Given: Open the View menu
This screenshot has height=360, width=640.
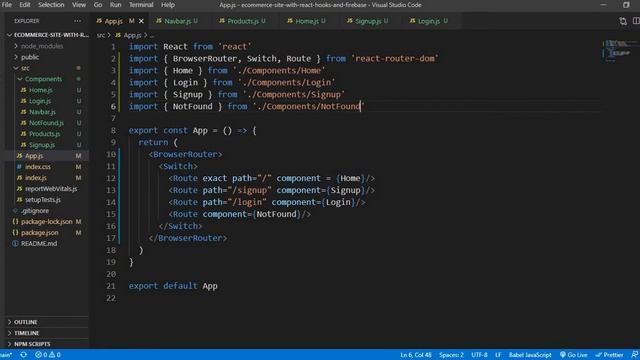Looking at the screenshot, I should pos(79,5).
